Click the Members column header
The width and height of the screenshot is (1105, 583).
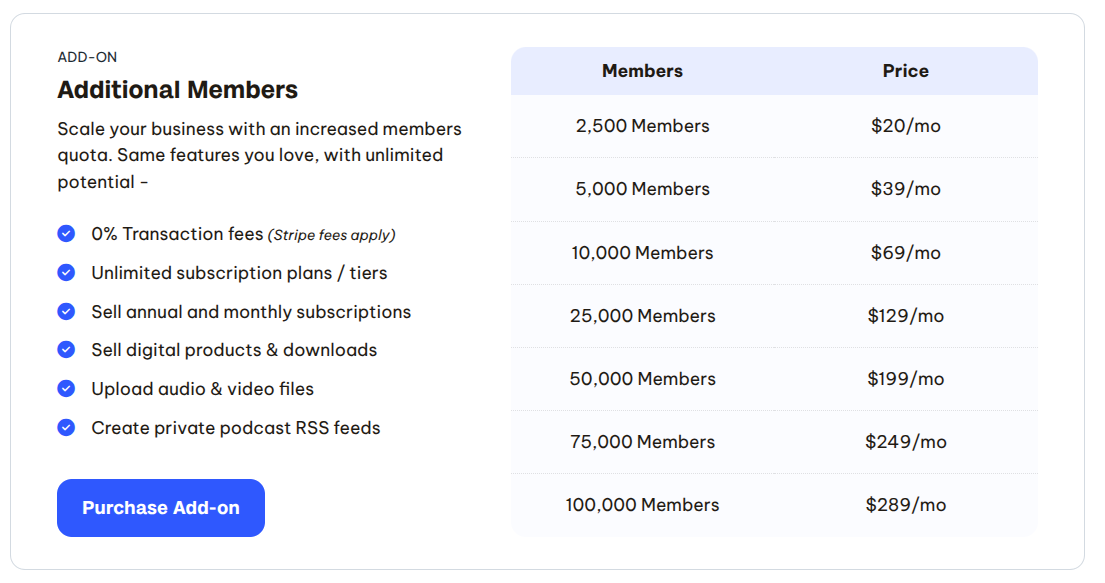pyautogui.click(x=642, y=71)
